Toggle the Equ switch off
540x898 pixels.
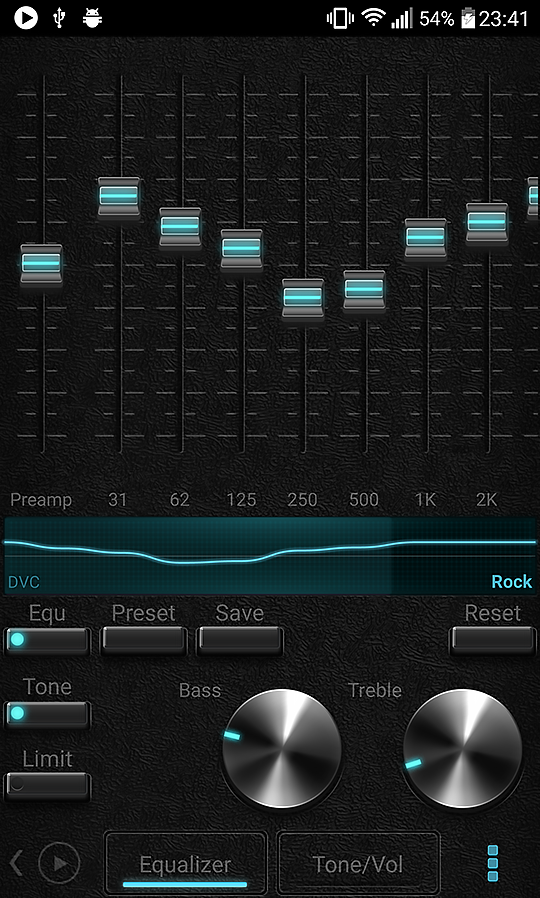[x=48, y=641]
